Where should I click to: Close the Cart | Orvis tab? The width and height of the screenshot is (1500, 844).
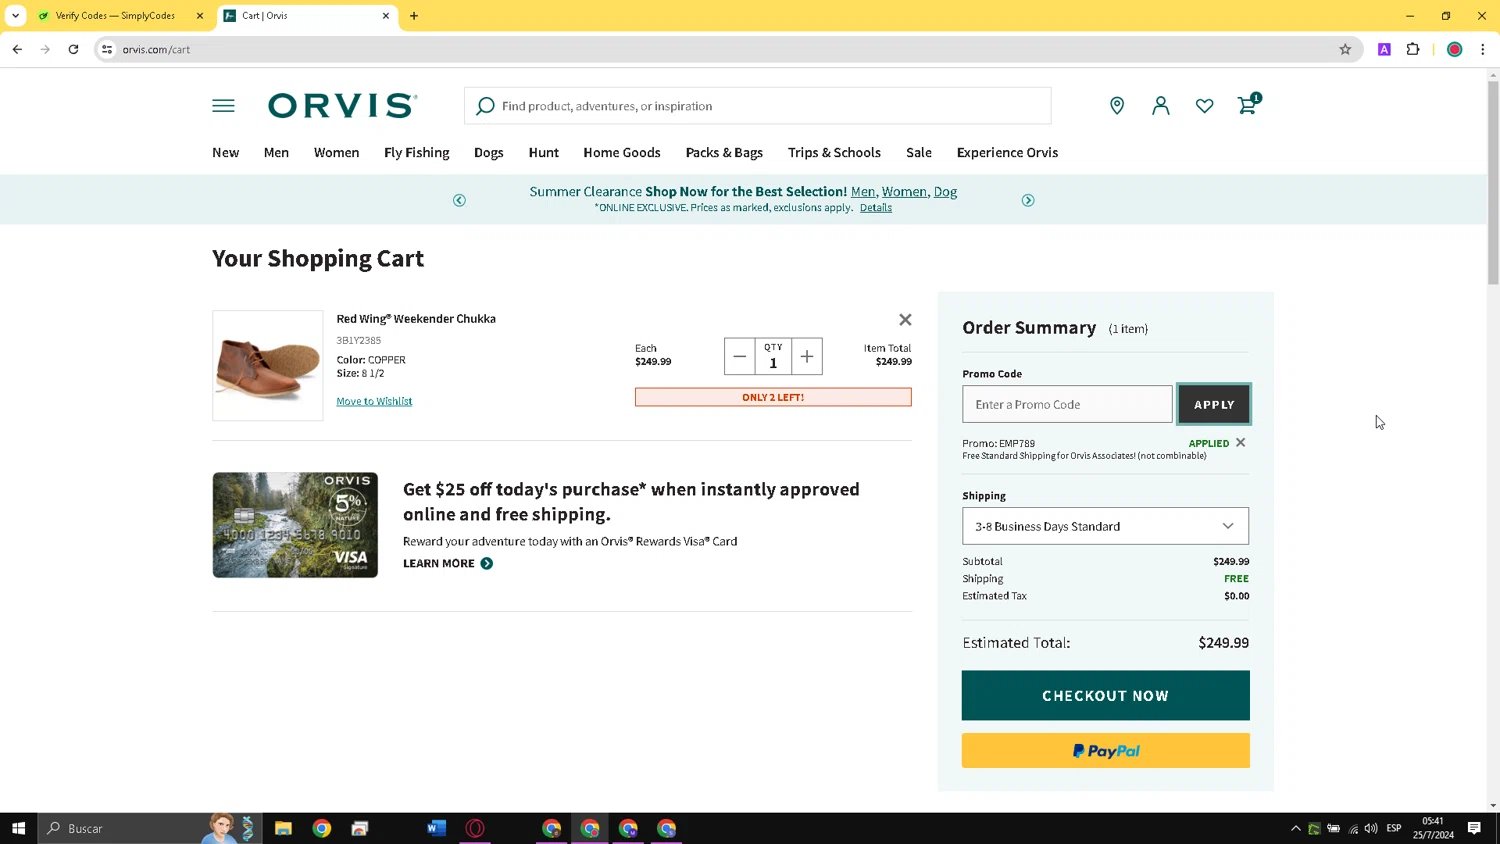(386, 16)
